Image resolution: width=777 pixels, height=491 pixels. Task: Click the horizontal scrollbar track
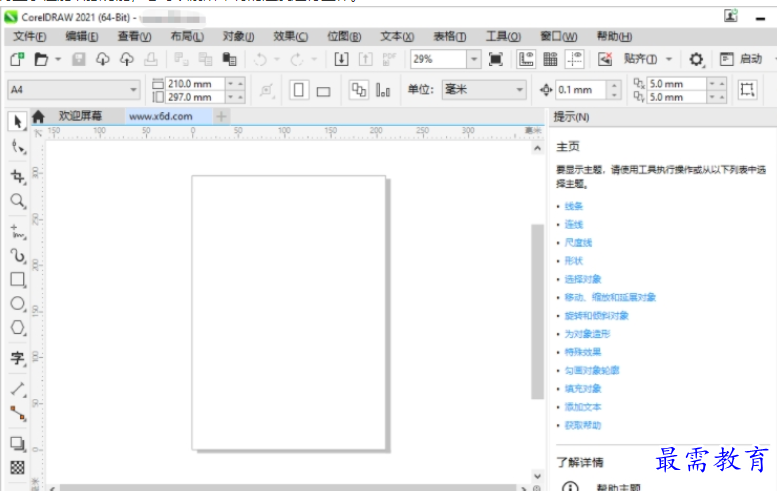(x=287, y=488)
